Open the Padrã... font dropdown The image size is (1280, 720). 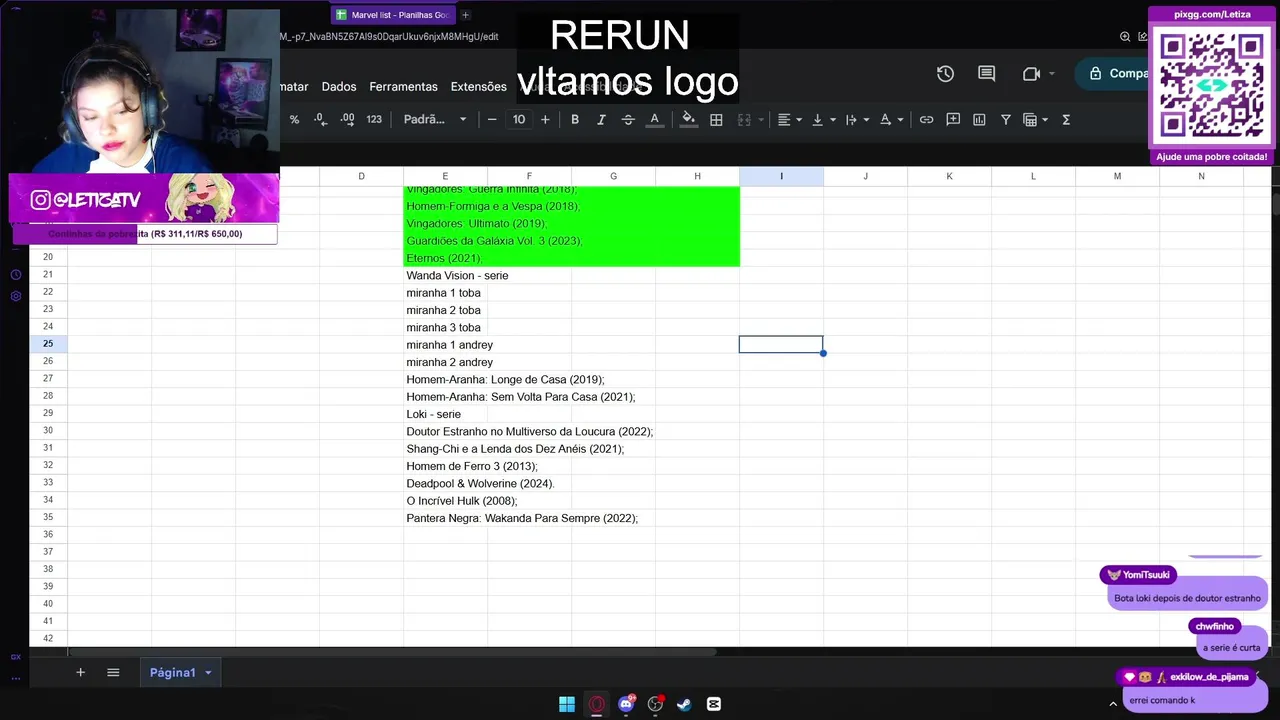435,119
